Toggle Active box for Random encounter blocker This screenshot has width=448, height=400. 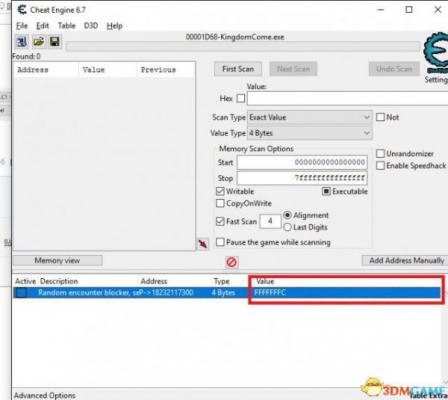(22, 293)
